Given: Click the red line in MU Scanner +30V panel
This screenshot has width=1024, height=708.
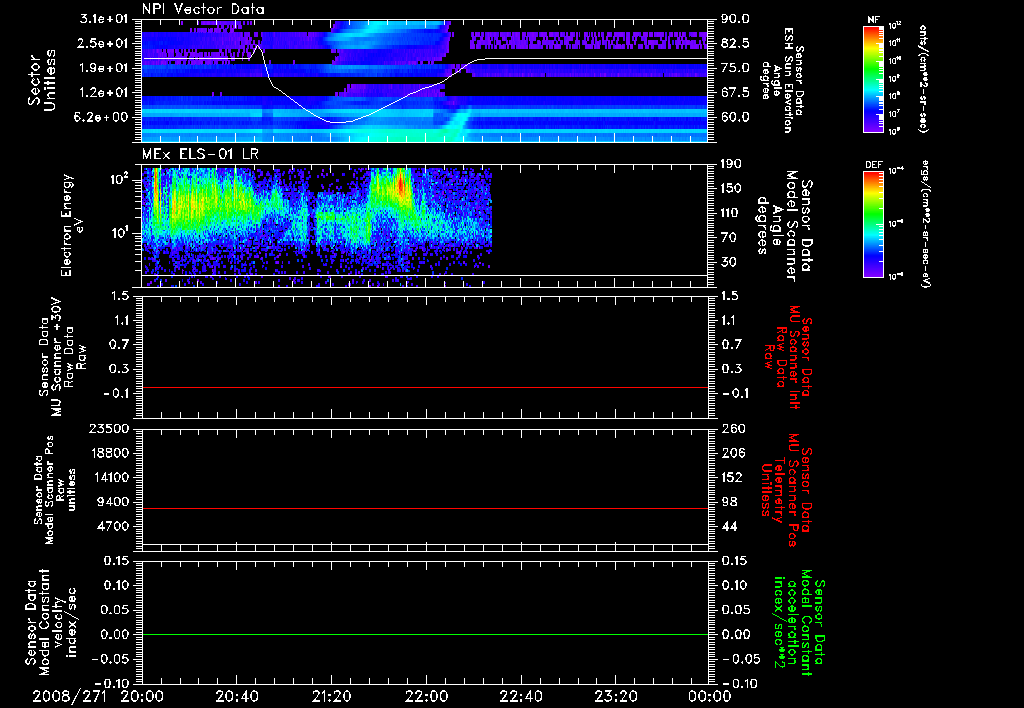Looking at the screenshot, I should (x=424, y=387).
